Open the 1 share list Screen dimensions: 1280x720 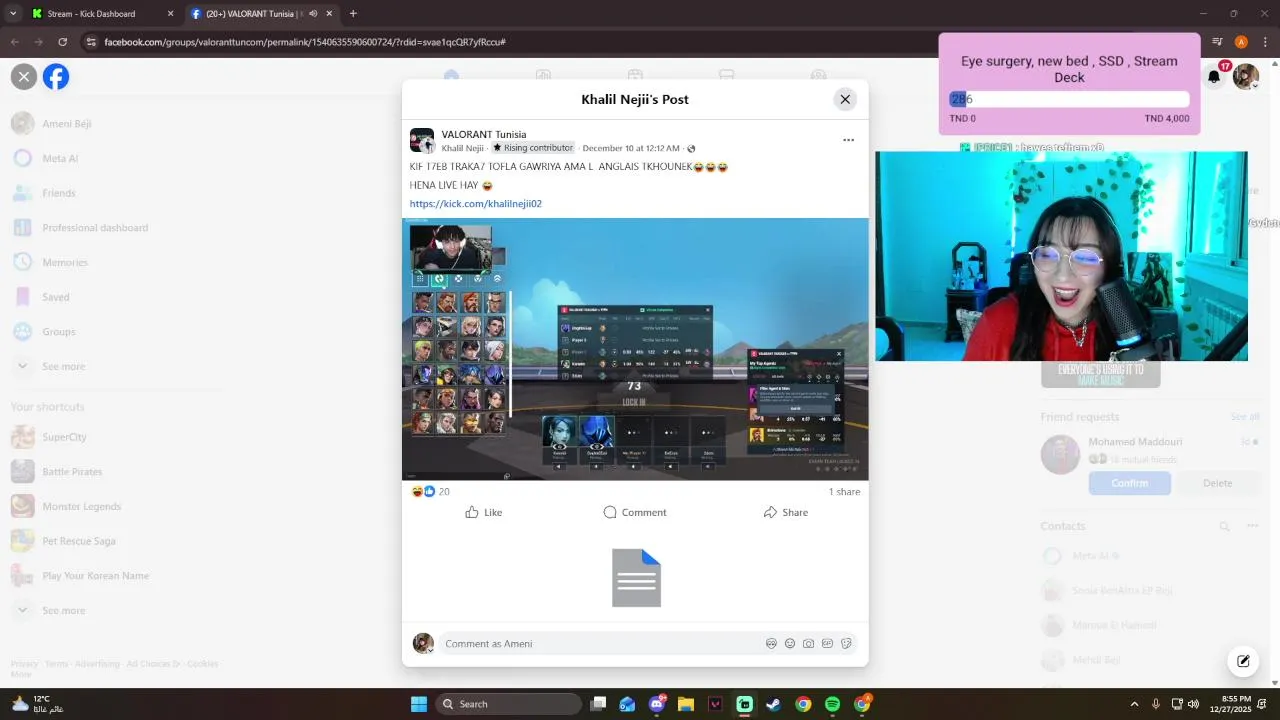(x=844, y=492)
